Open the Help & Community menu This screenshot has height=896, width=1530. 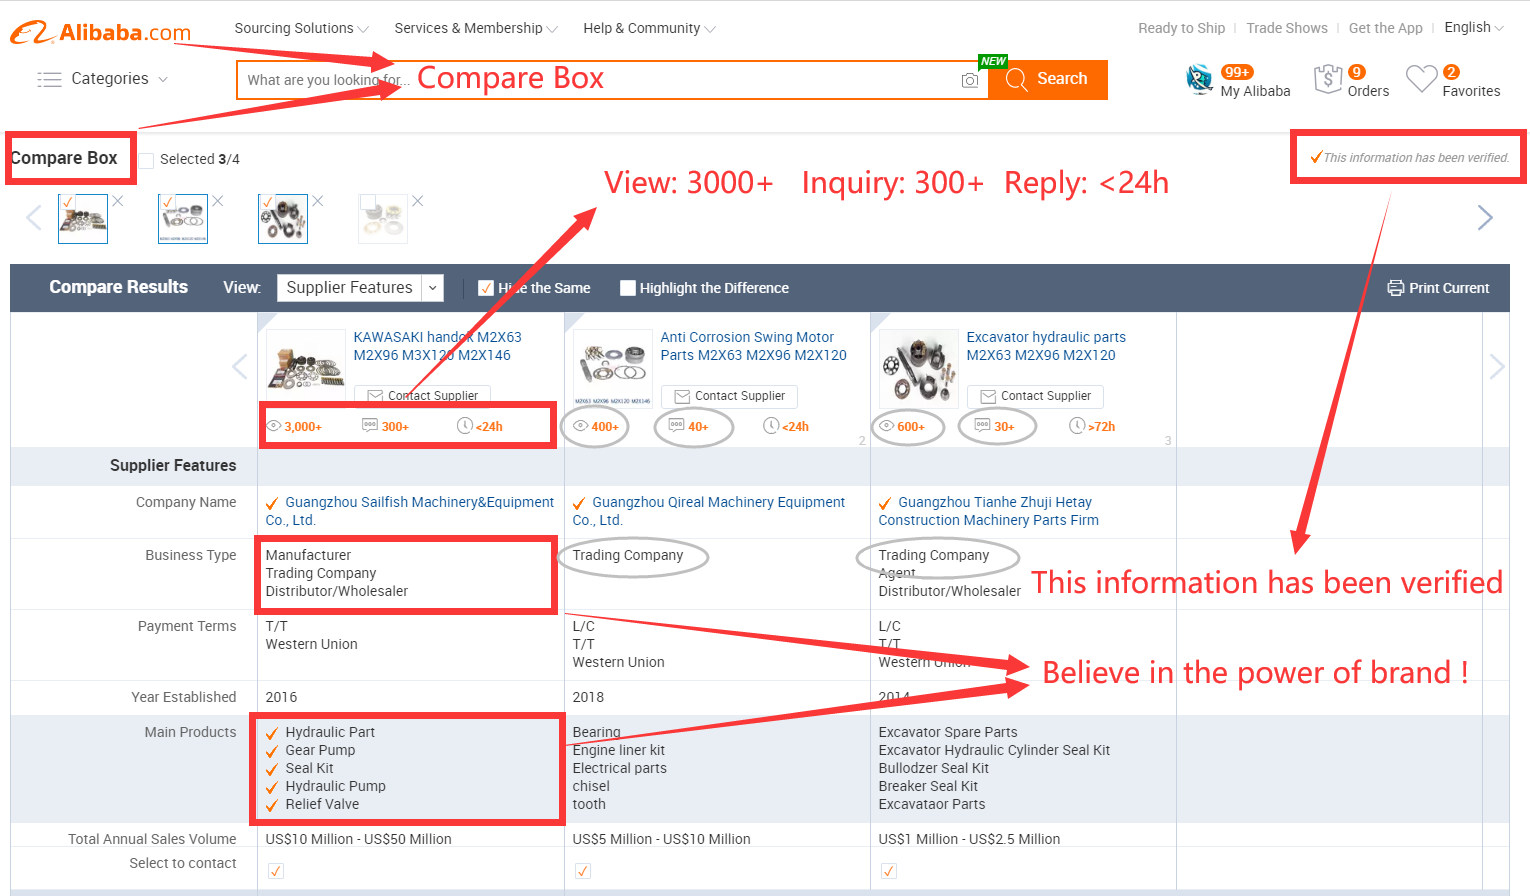pyautogui.click(x=649, y=28)
